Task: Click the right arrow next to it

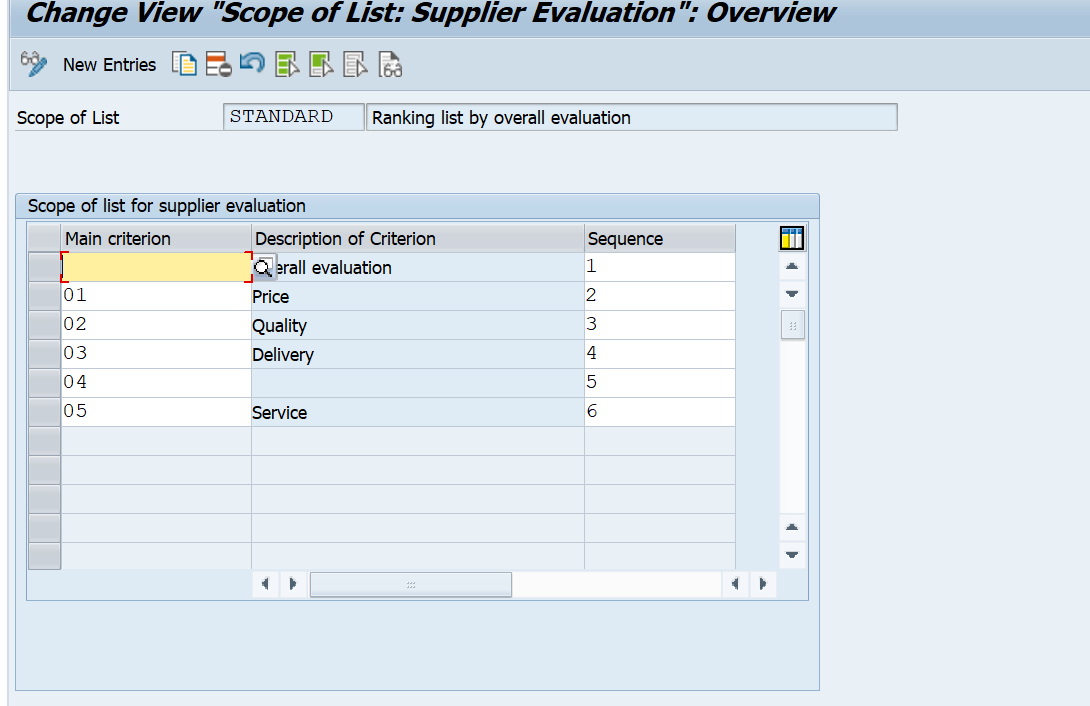Action: point(293,584)
